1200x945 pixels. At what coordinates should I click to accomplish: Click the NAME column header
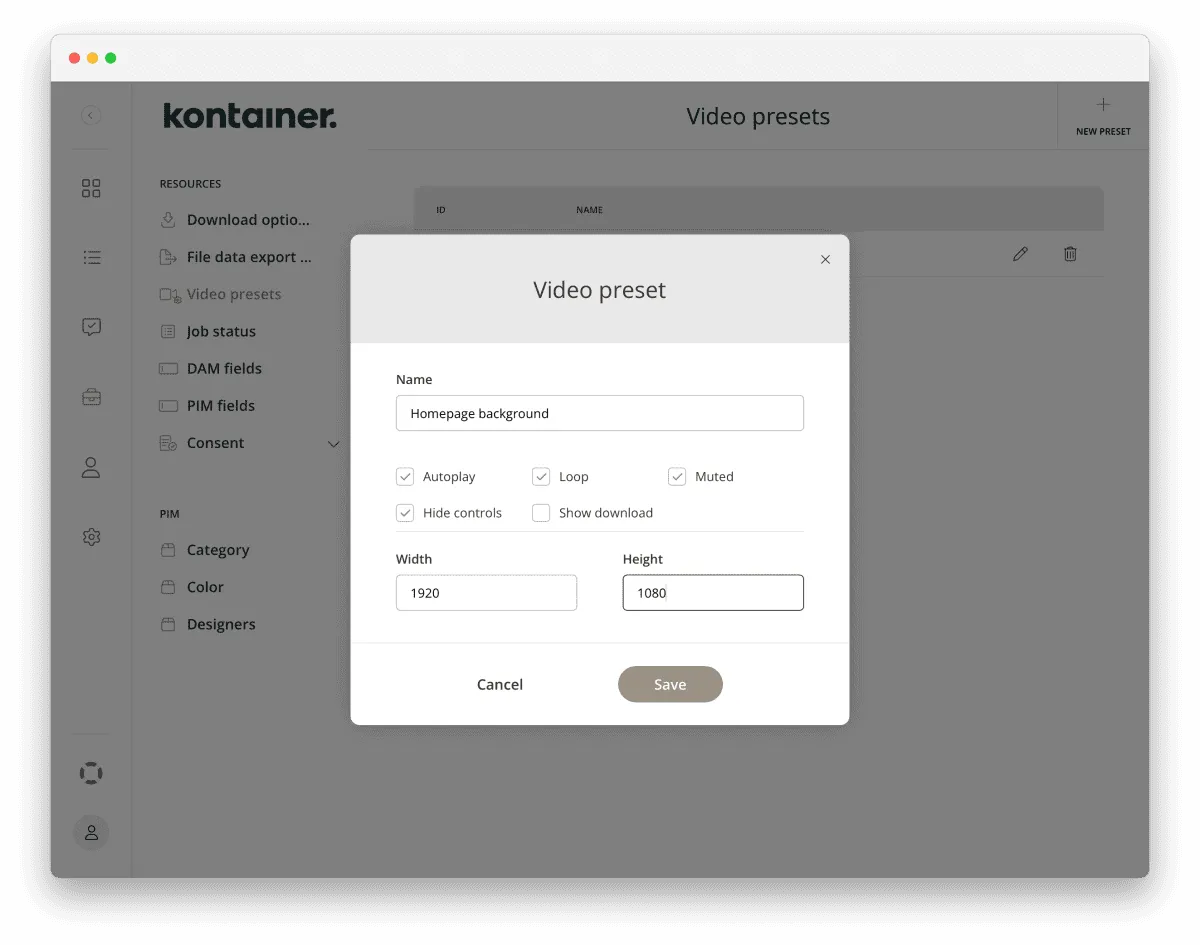589,210
